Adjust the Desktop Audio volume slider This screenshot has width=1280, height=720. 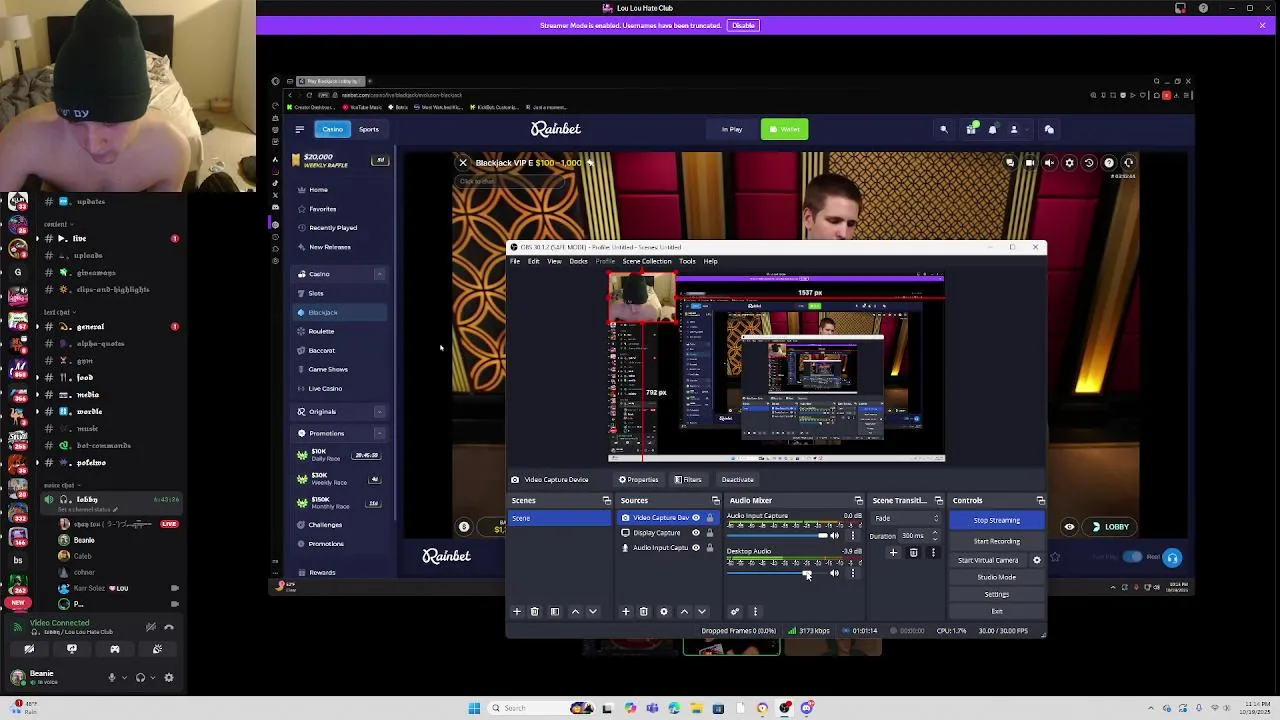pos(776,573)
